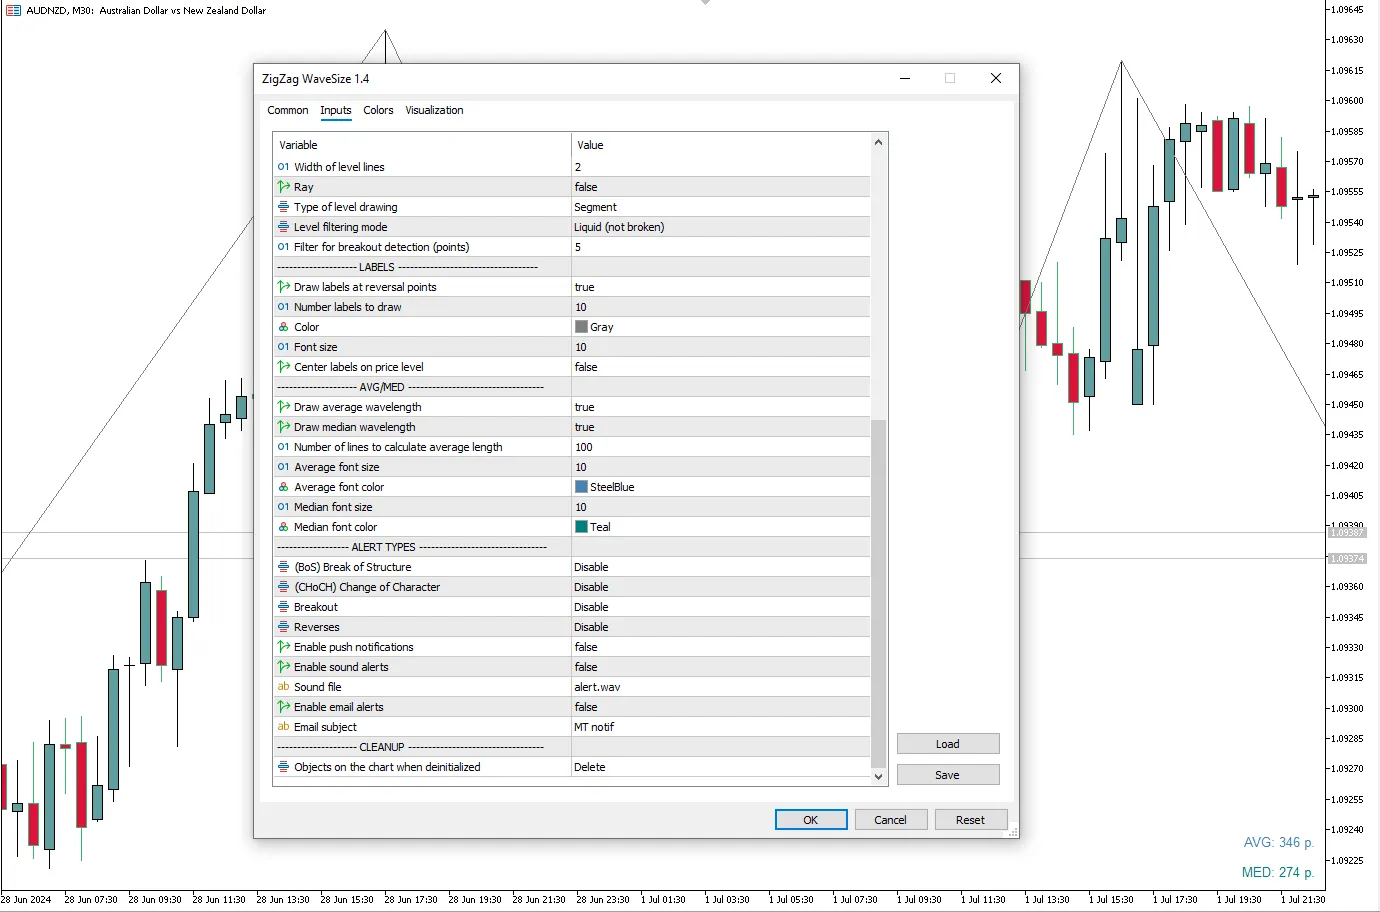Click the integer icon beside Width of level lines
The image size is (1380, 912).
[x=284, y=167]
